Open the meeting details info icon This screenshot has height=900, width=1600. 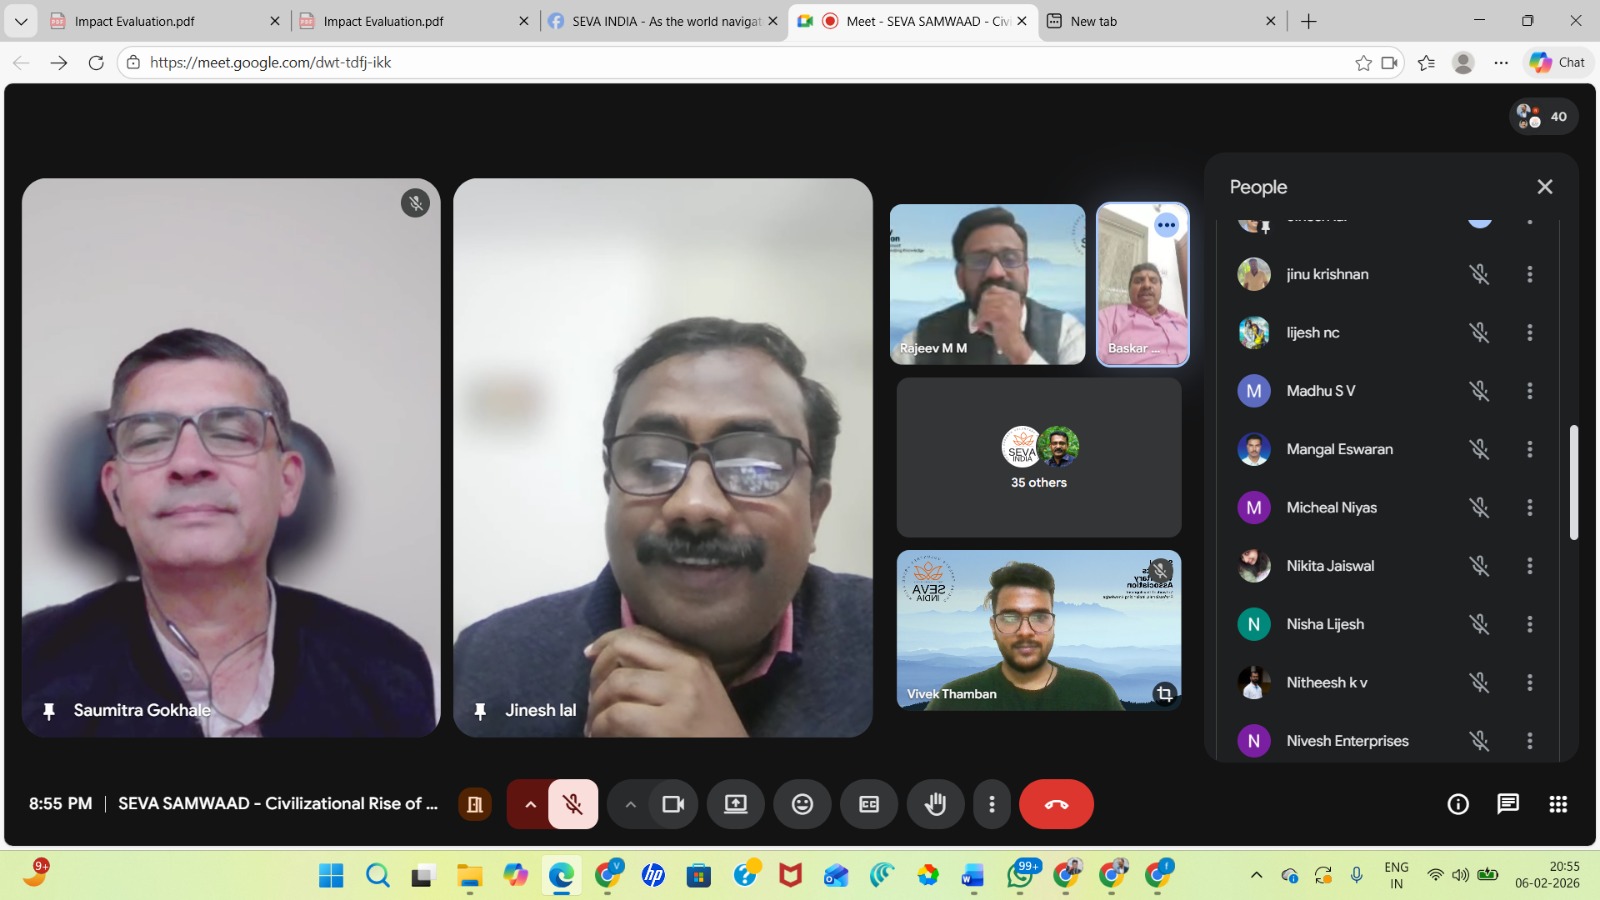1458,804
